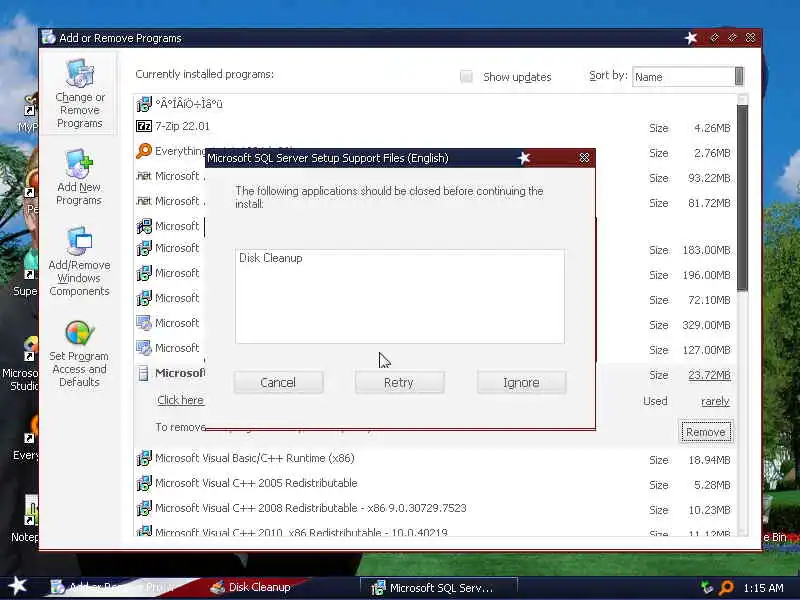Select the Disk Cleanup entry in the list

[x=270, y=258]
